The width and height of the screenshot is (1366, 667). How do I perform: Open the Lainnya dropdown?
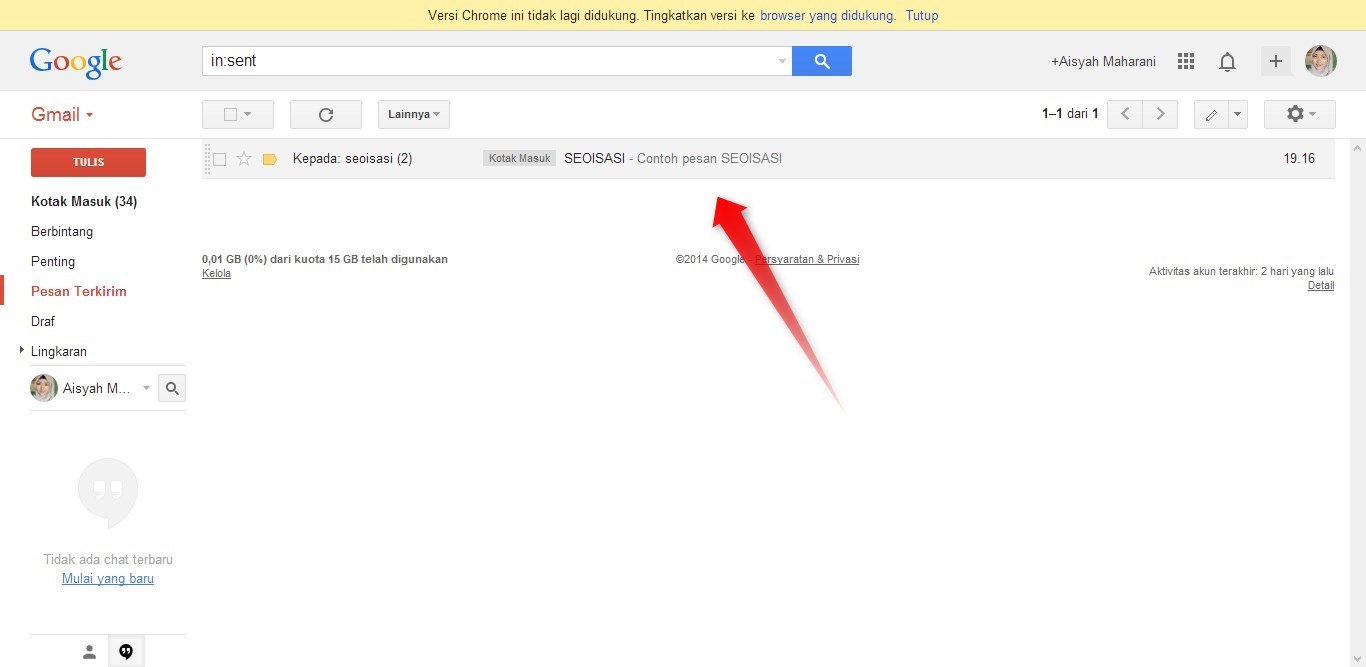pyautogui.click(x=412, y=113)
